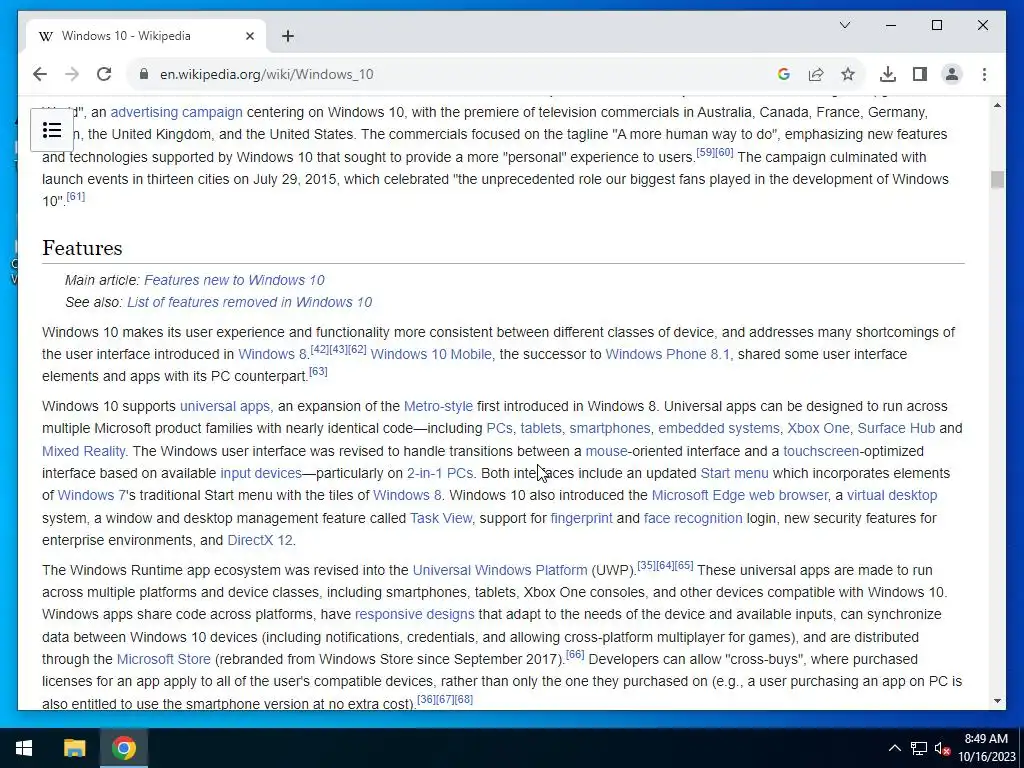Follow the universal apps link
The height and width of the screenshot is (768, 1024).
[x=226, y=406]
